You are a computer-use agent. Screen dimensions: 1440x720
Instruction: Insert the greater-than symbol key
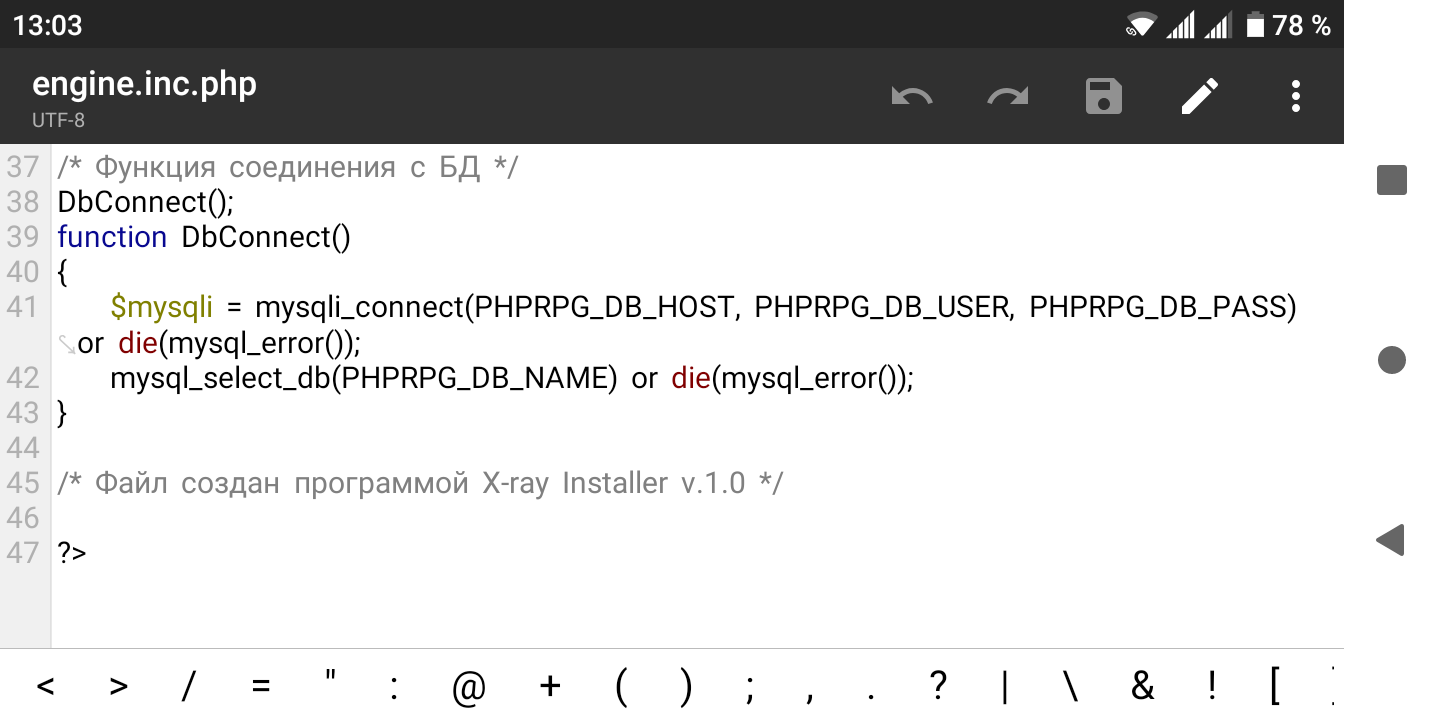coord(118,686)
